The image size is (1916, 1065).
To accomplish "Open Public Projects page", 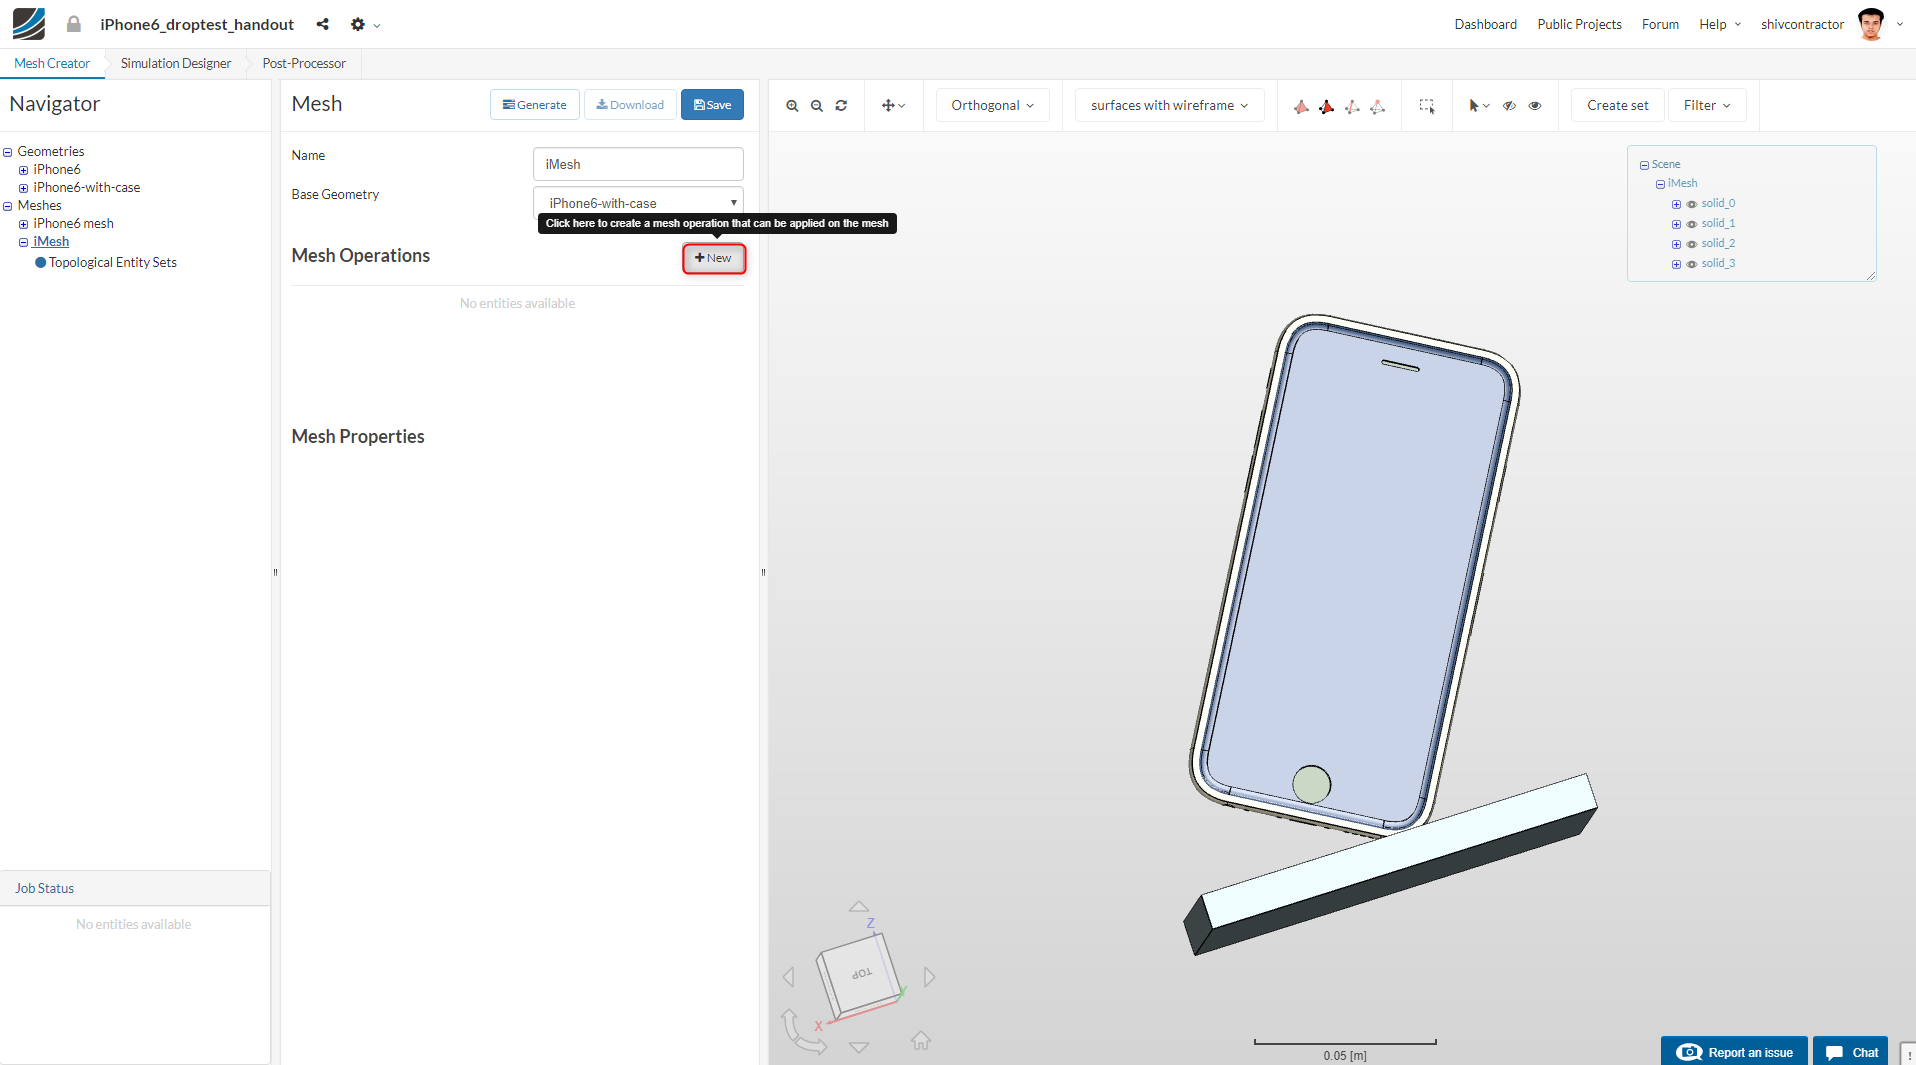I will pyautogui.click(x=1579, y=24).
